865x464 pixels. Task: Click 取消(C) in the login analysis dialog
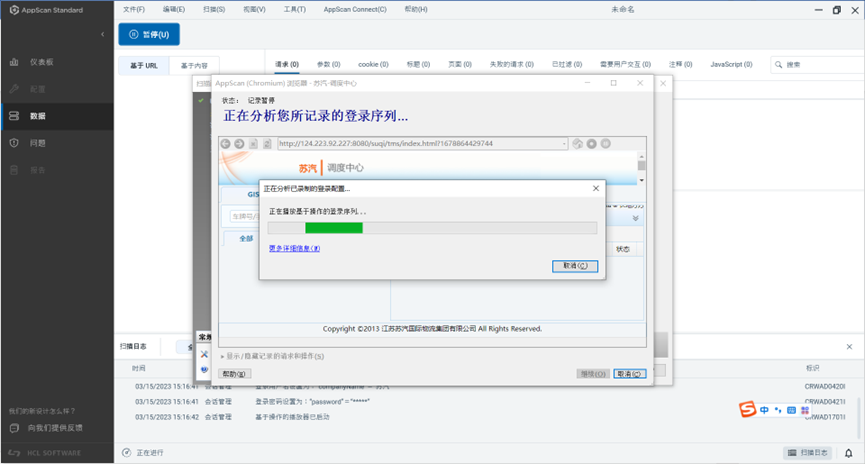[x=575, y=266]
